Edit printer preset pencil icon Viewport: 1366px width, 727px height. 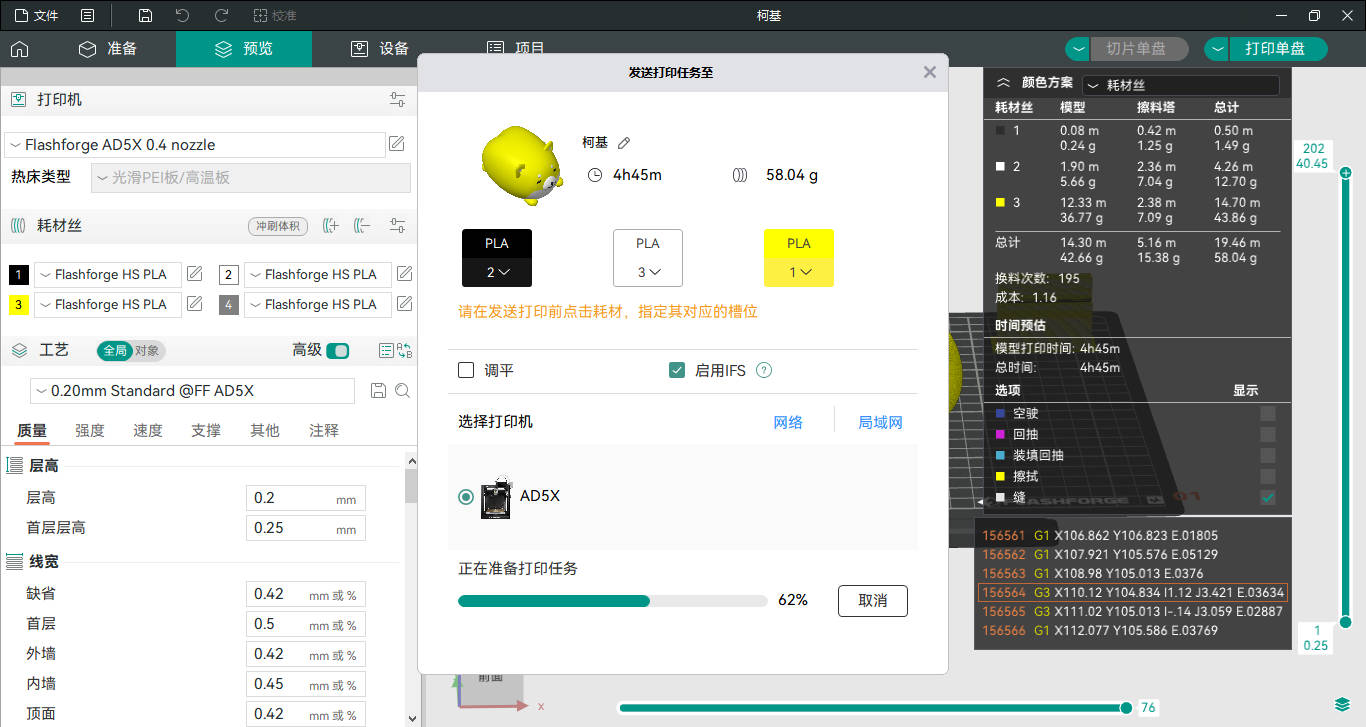pos(397,144)
